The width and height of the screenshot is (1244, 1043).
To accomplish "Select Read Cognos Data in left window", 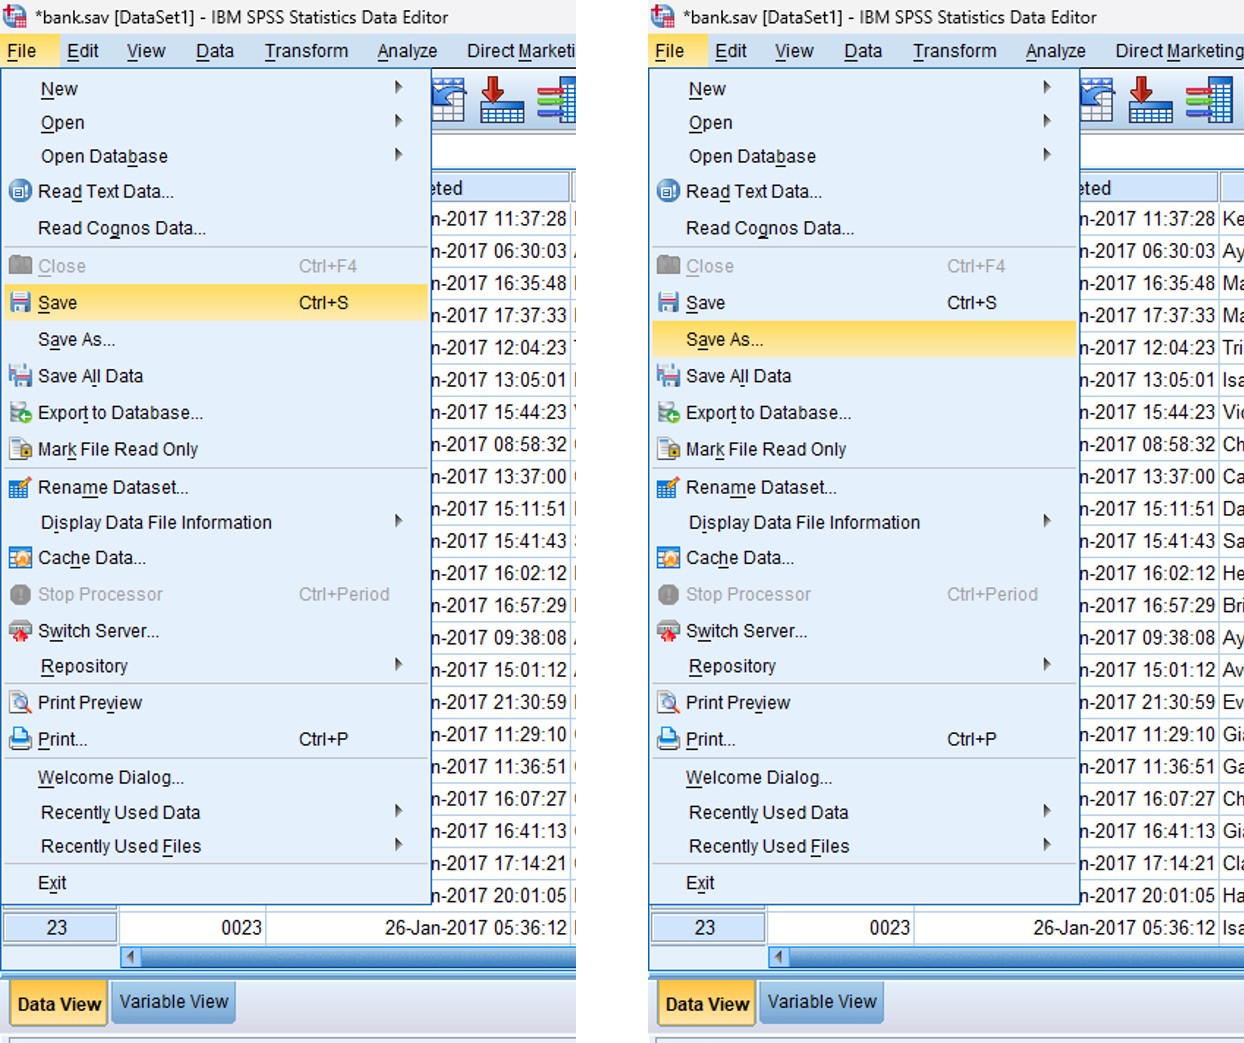I will [216, 228].
